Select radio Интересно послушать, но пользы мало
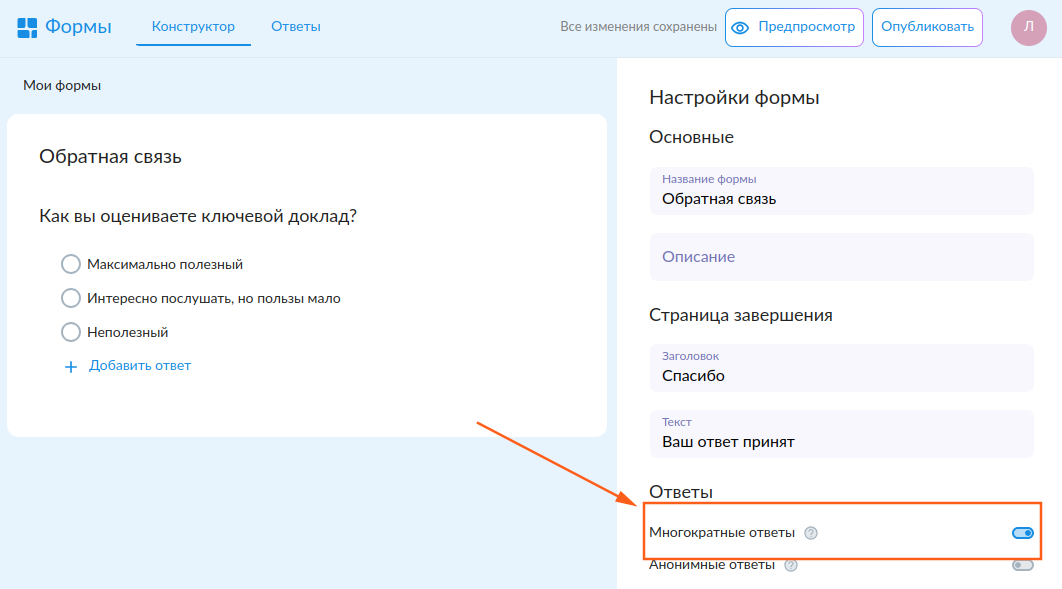Screen dimensions: 1062x589 click(70, 298)
